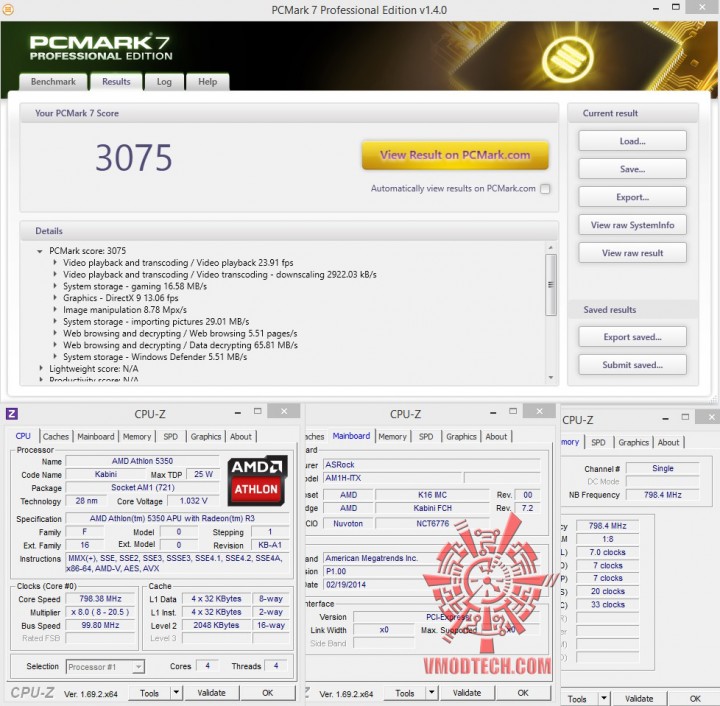Maximize the PCMark 7 window

tap(675, 7)
